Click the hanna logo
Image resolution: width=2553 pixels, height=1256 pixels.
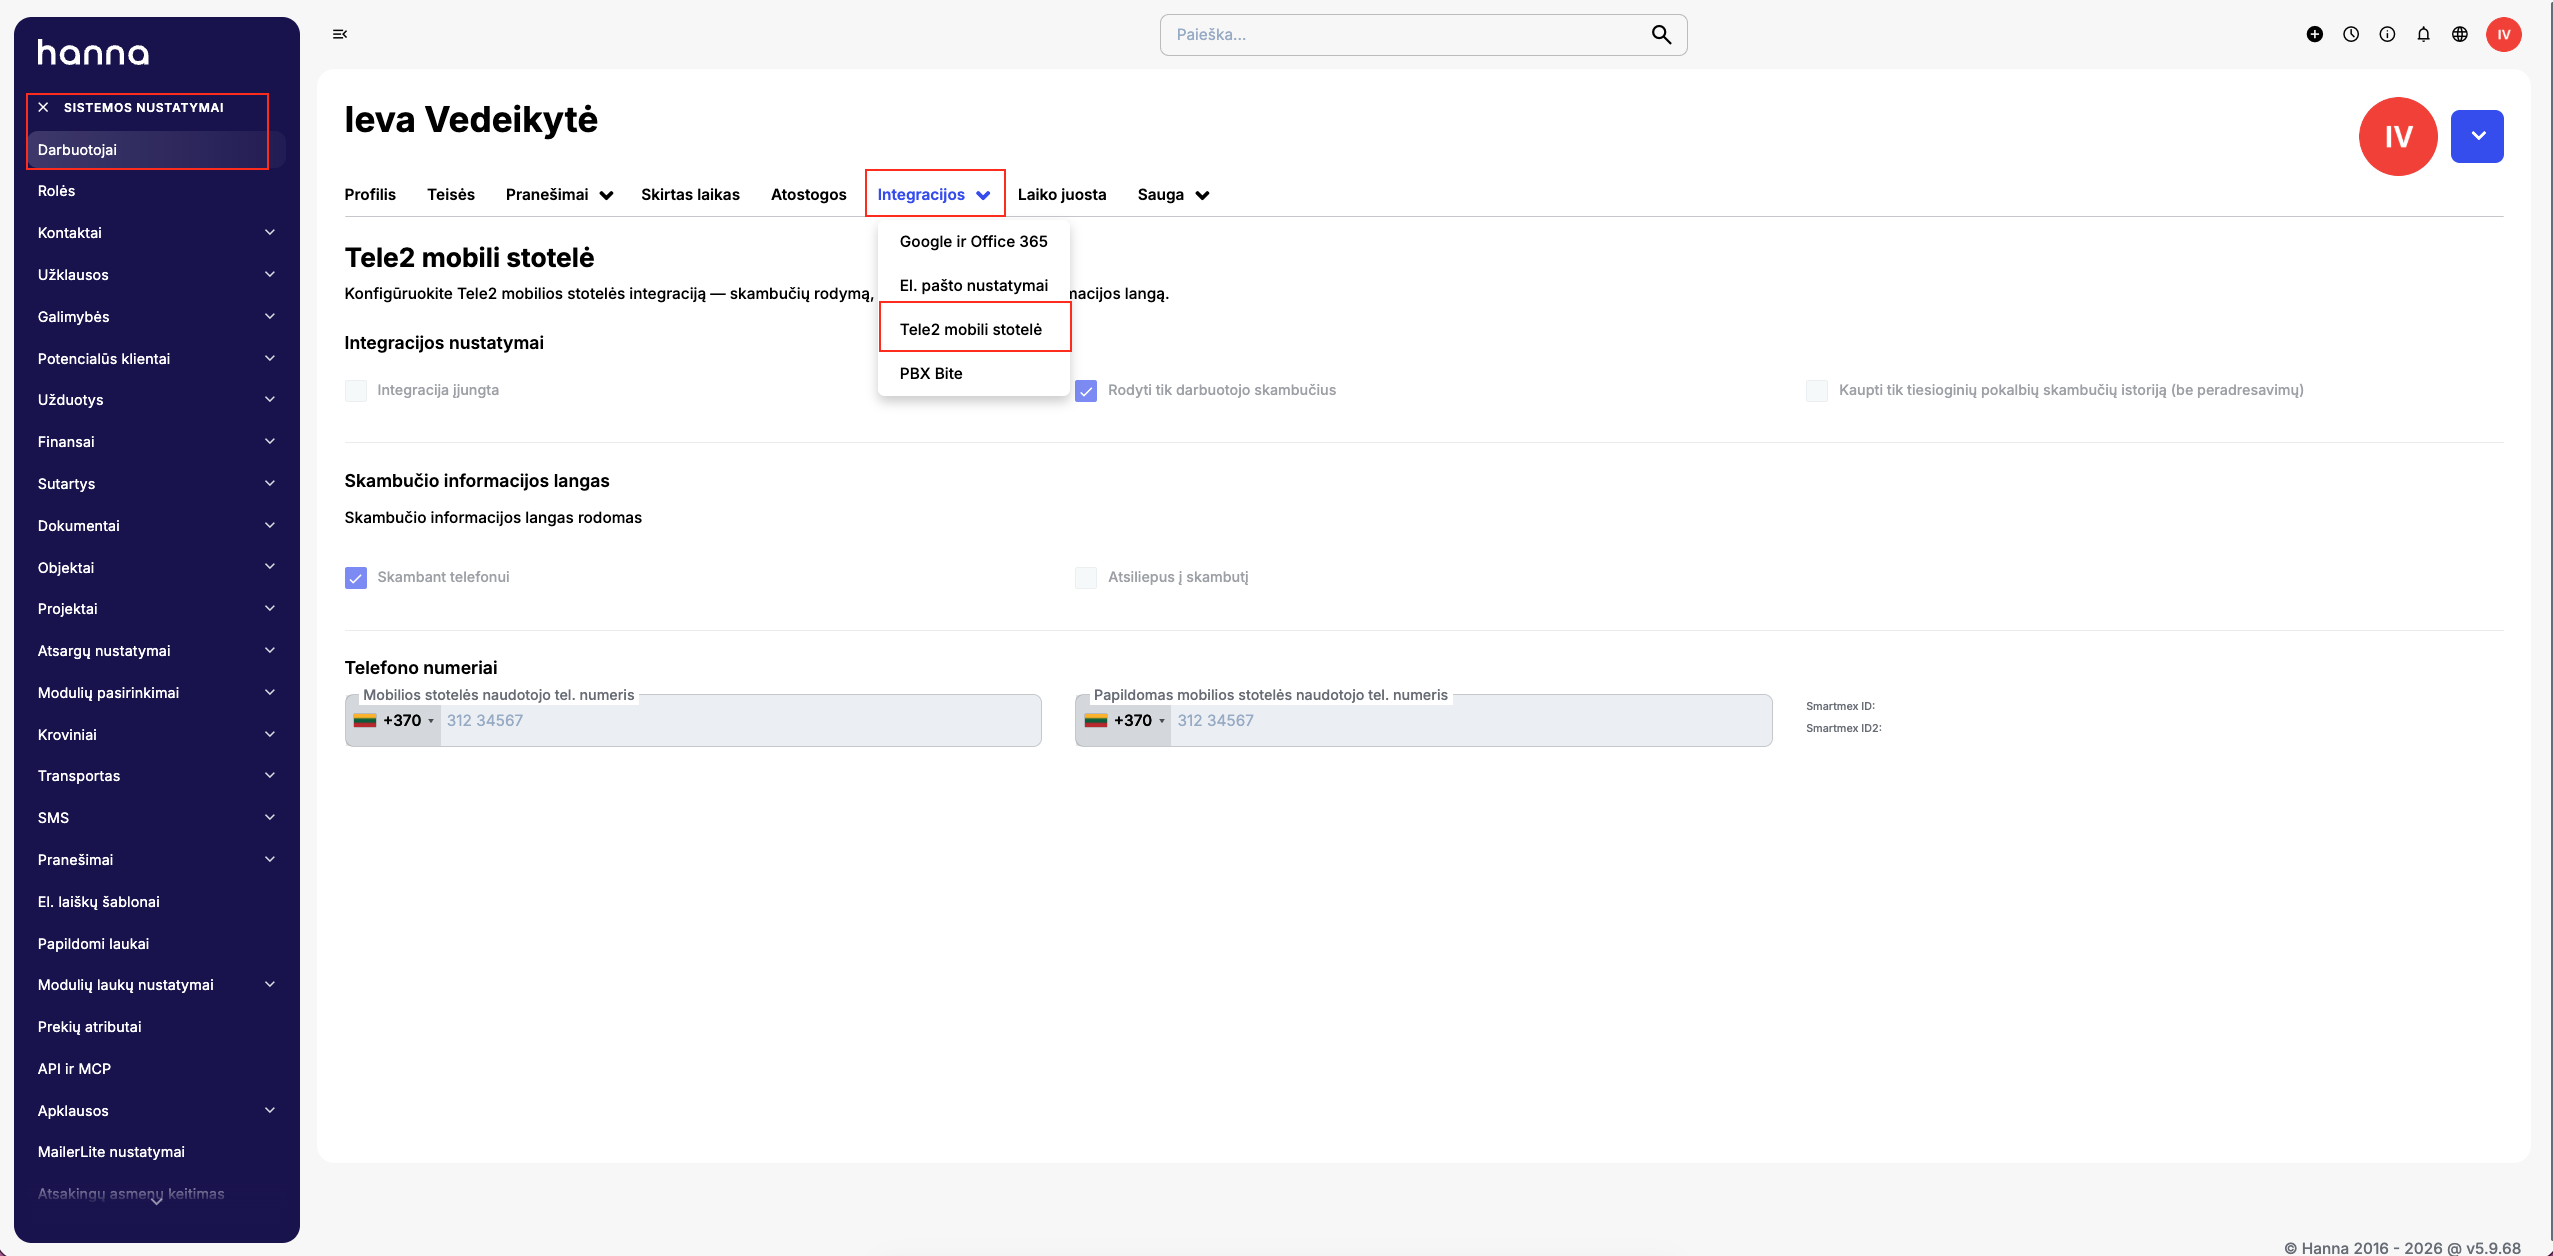point(93,52)
